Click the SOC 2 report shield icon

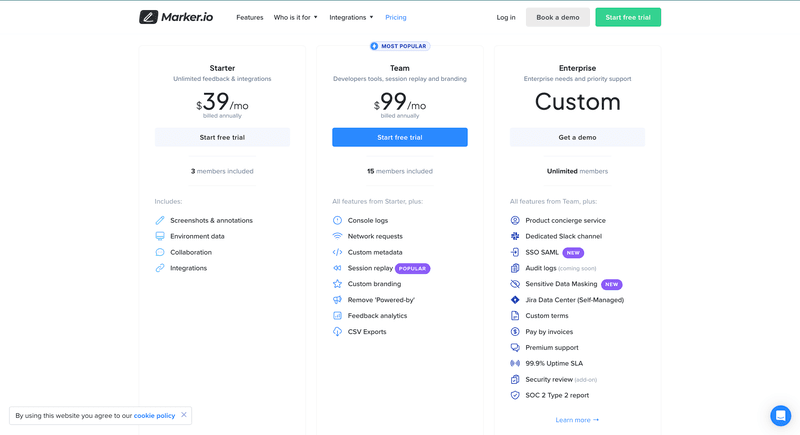click(x=515, y=395)
